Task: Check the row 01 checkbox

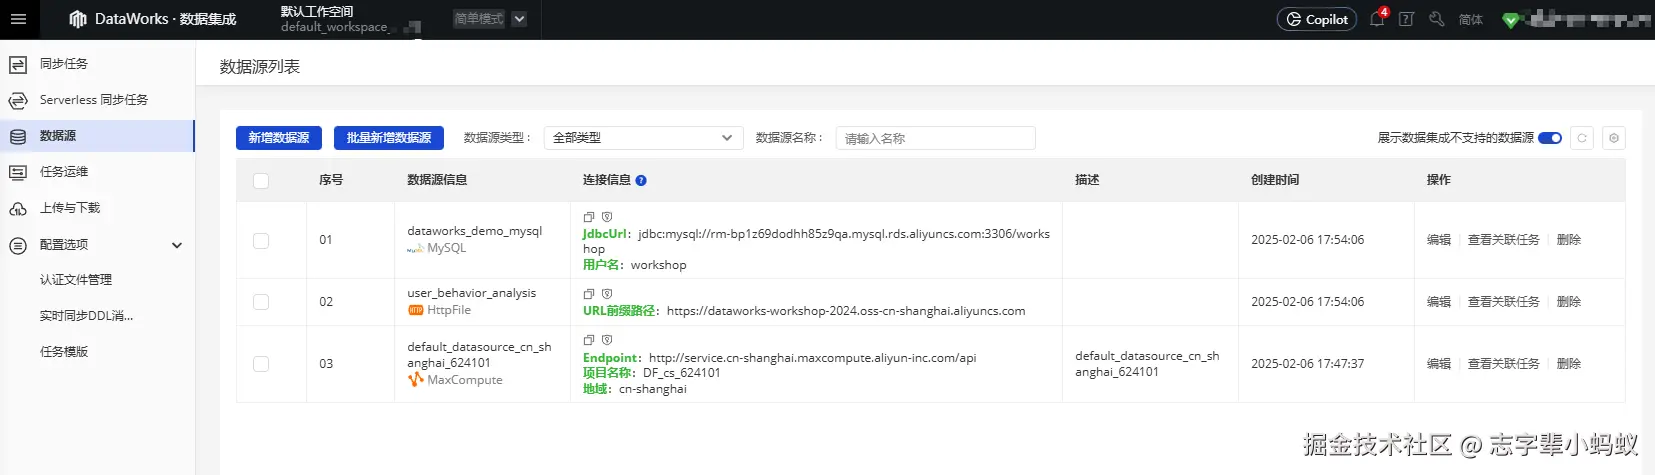Action: [261, 241]
